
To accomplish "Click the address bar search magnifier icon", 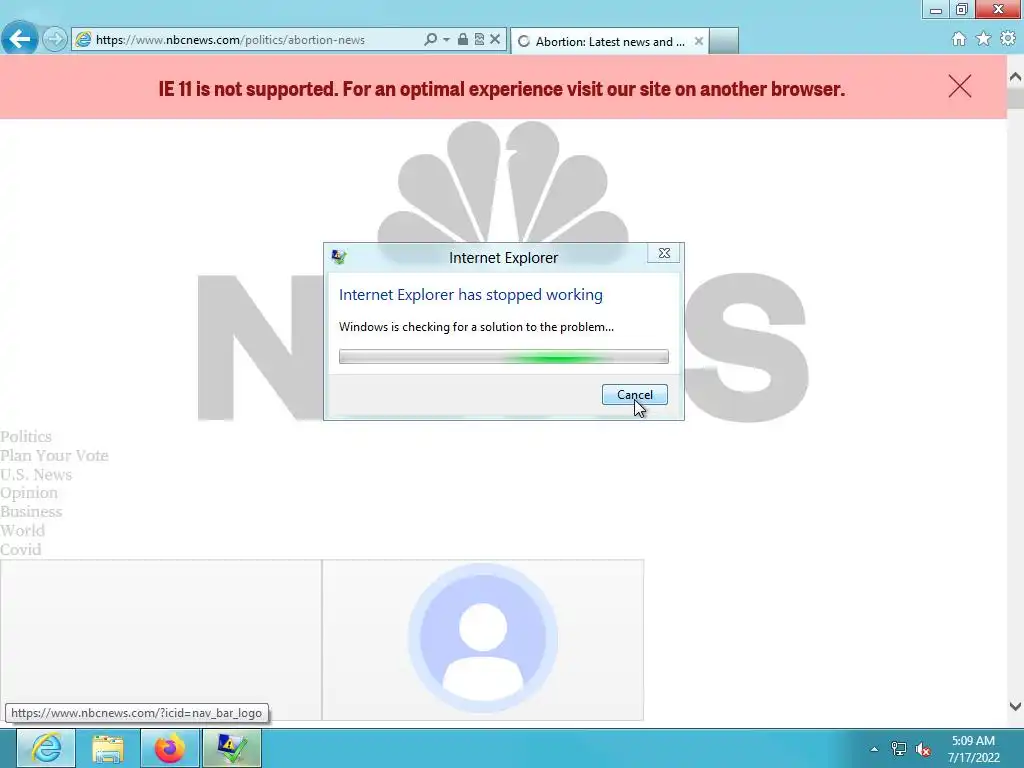I will pyautogui.click(x=430, y=40).
